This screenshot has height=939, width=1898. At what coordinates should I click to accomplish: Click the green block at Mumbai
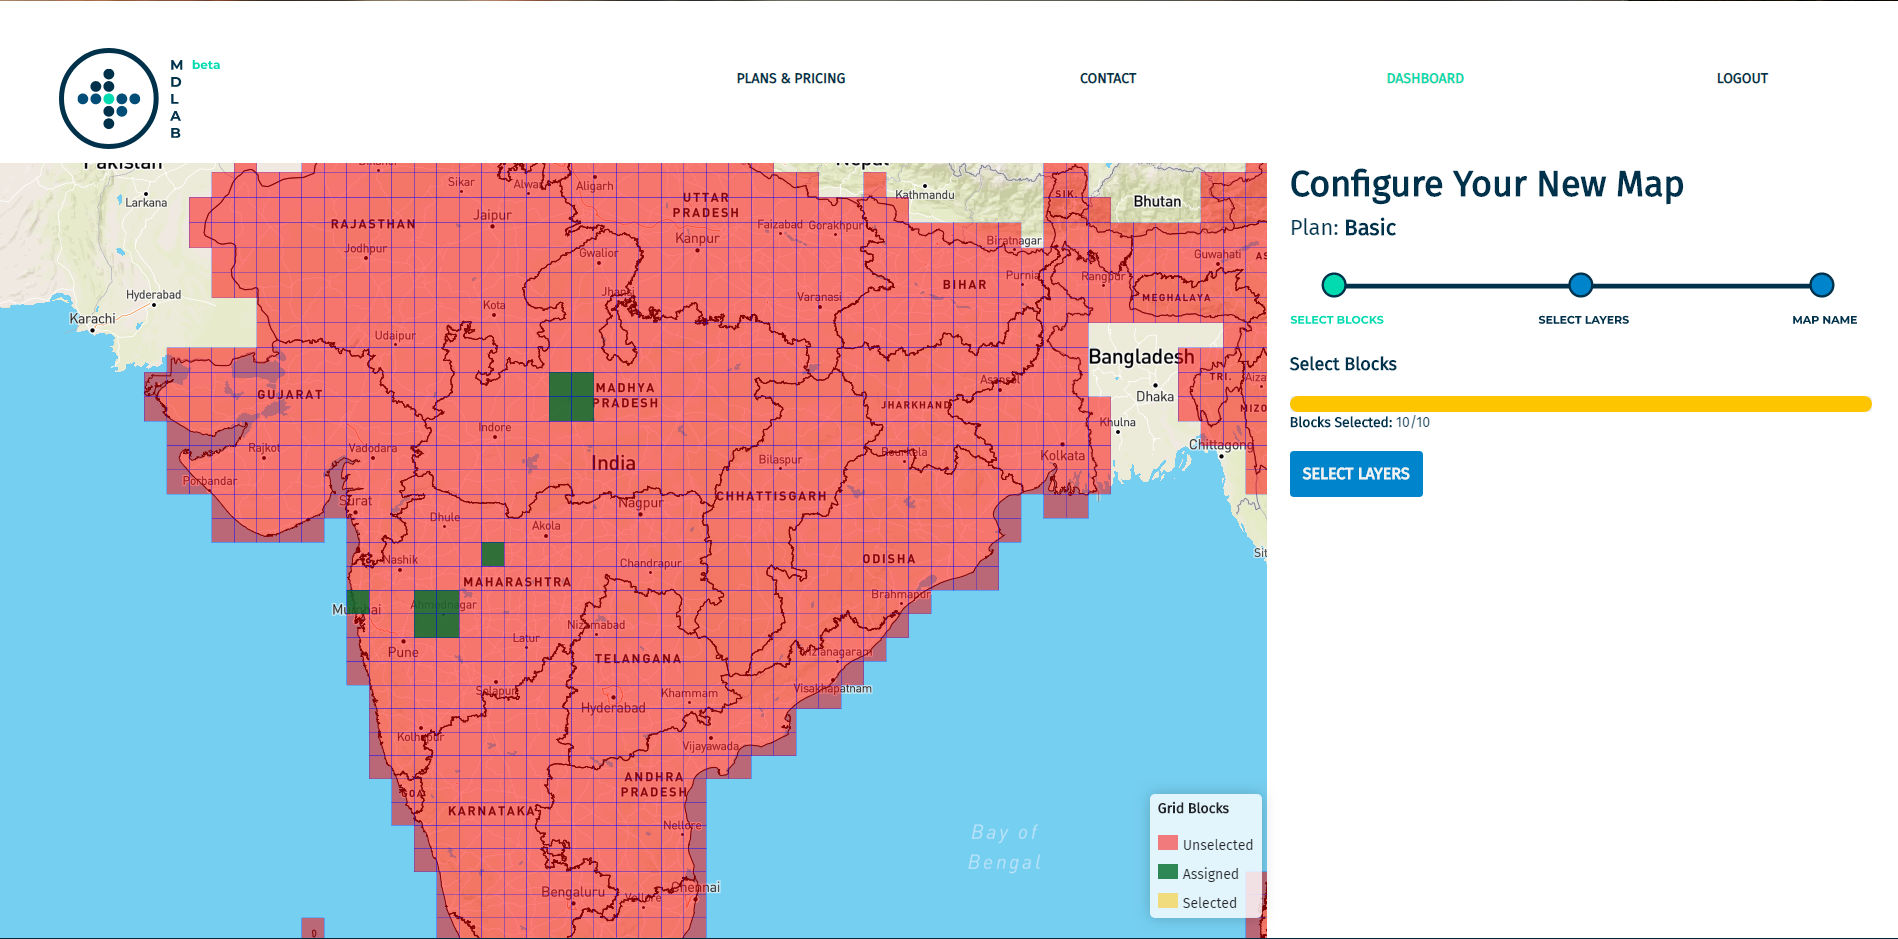[x=358, y=602]
